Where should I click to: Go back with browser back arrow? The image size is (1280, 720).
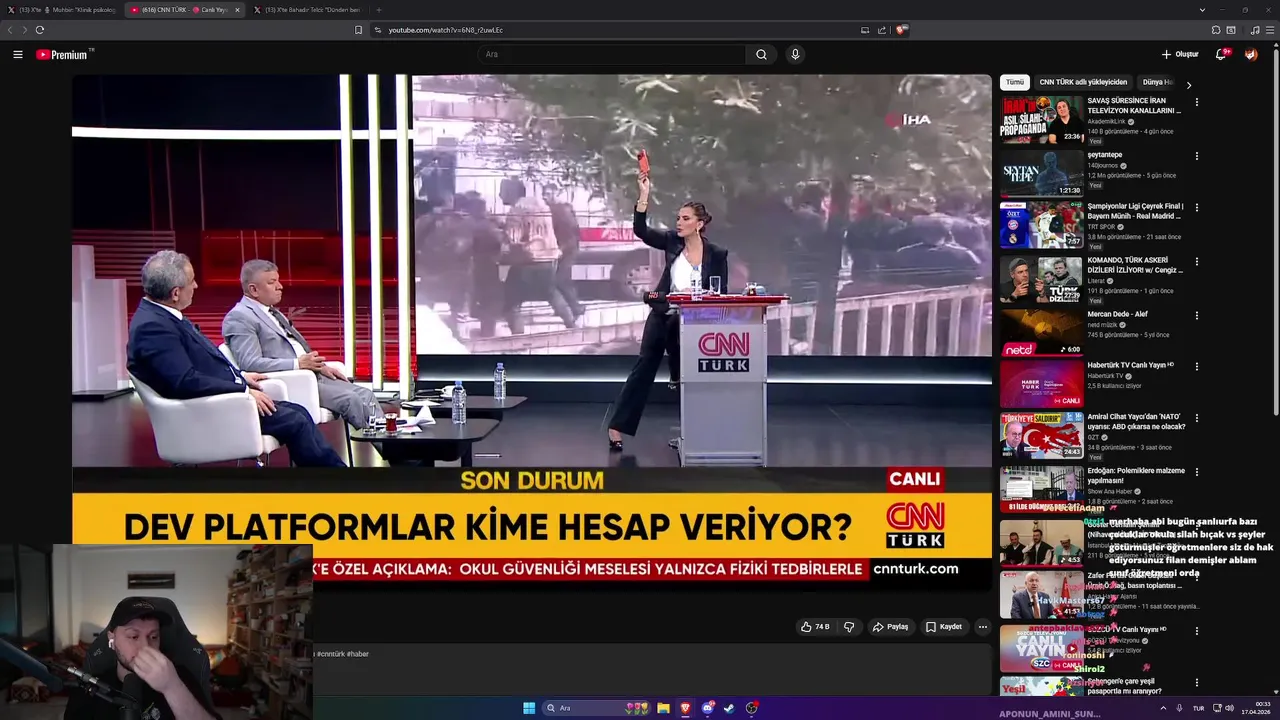pyautogui.click(x=10, y=30)
